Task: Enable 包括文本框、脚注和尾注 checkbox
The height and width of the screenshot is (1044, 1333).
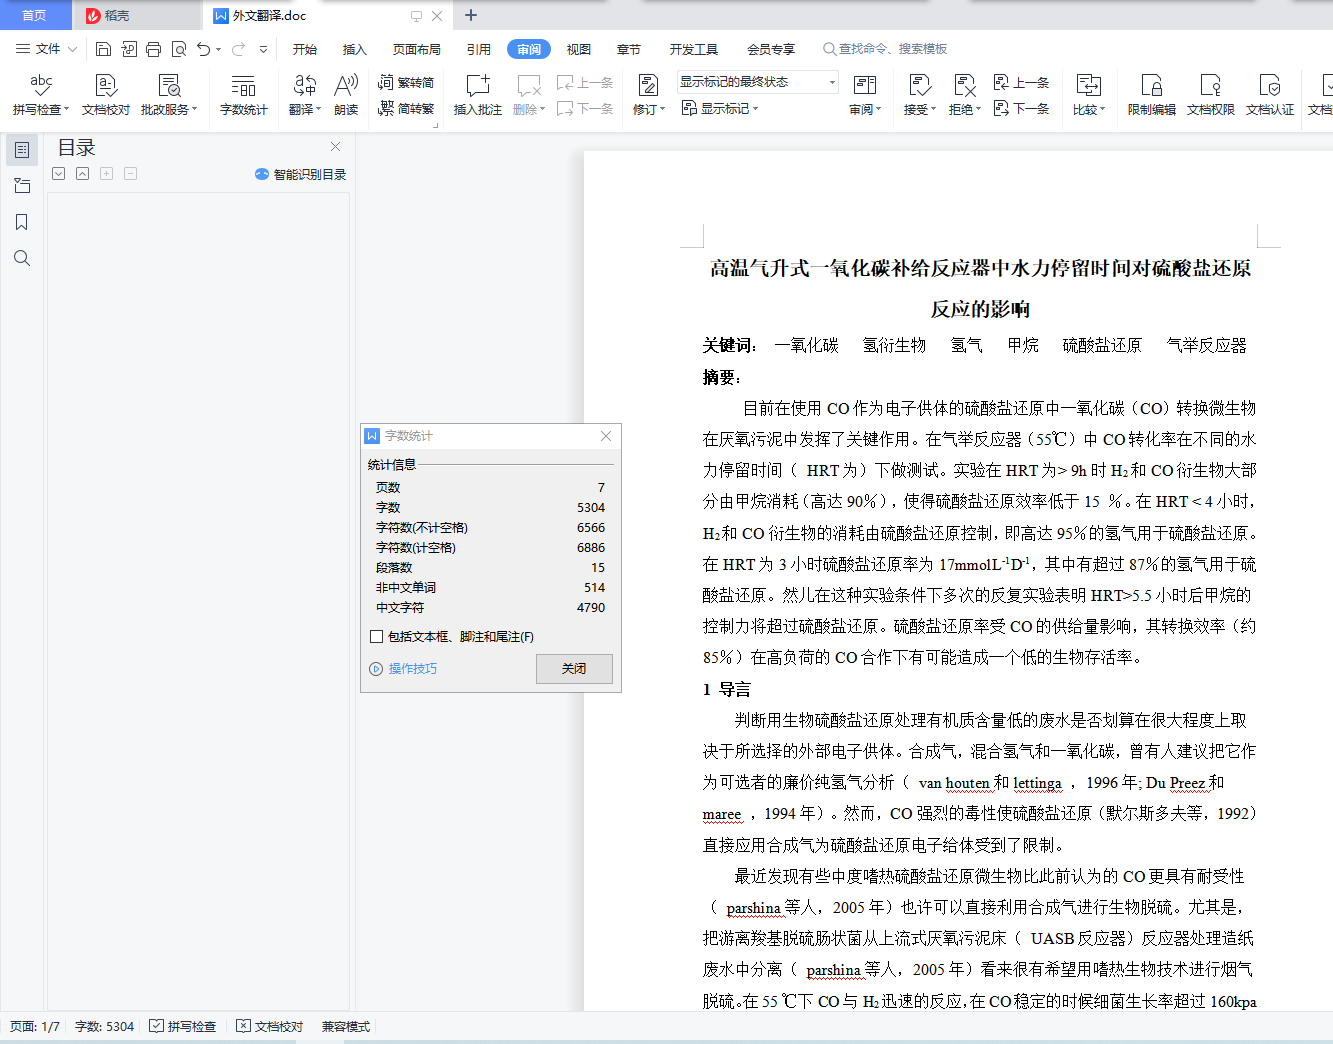Action: coord(377,637)
